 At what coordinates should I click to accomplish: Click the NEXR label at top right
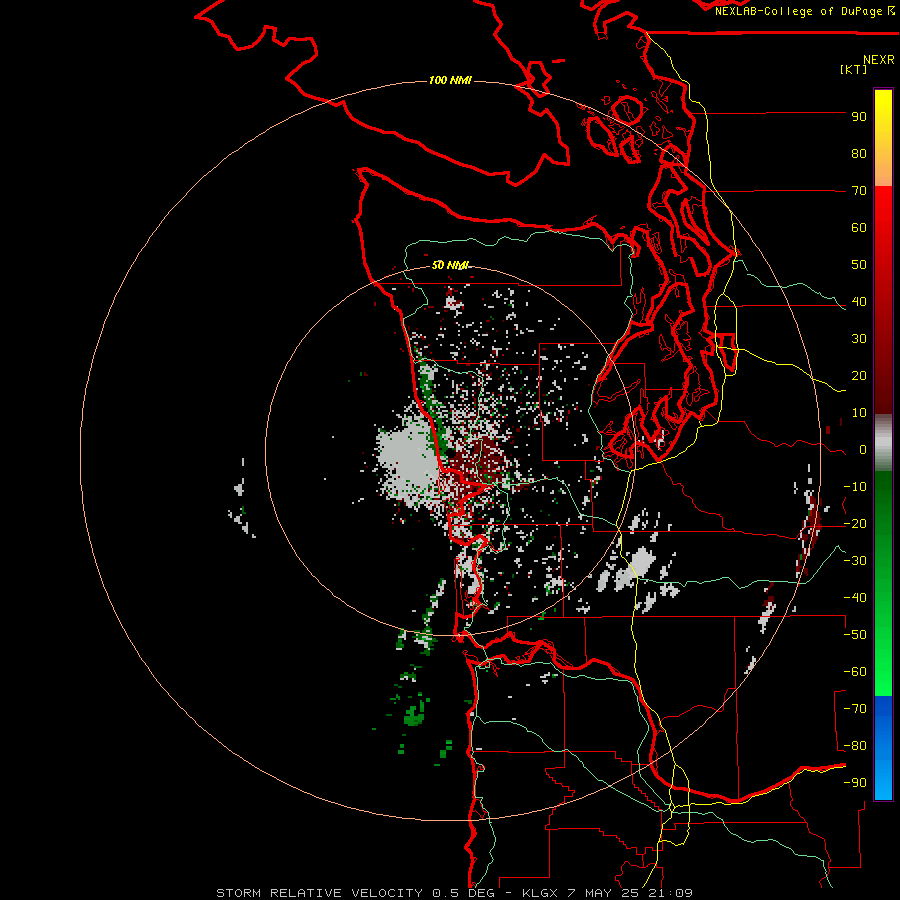(x=879, y=60)
